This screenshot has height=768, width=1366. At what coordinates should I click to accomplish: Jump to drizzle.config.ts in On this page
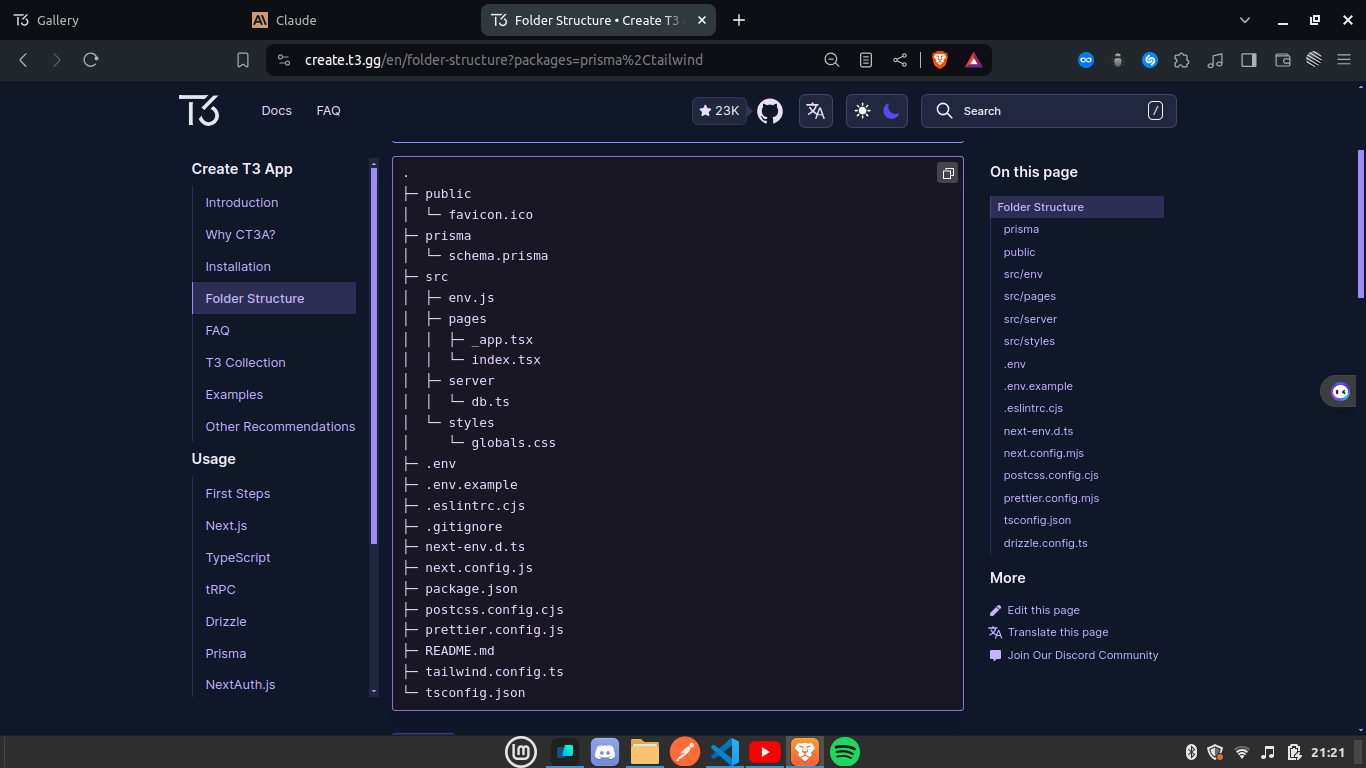1045,543
